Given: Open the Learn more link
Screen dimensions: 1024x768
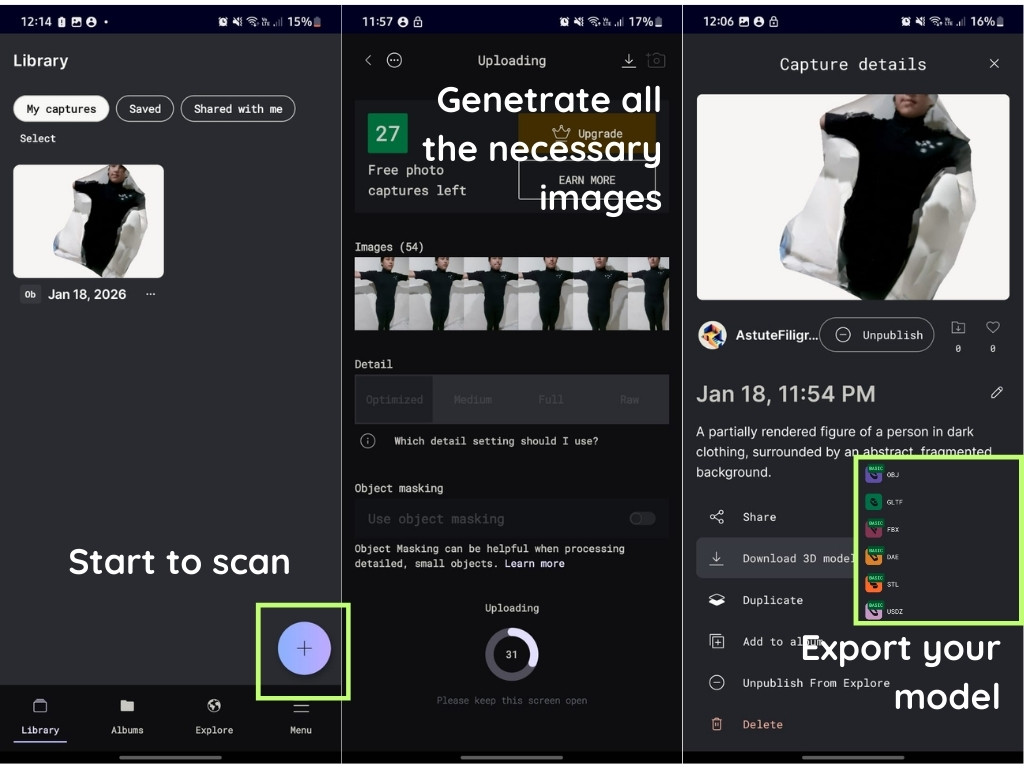Looking at the screenshot, I should pos(534,564).
